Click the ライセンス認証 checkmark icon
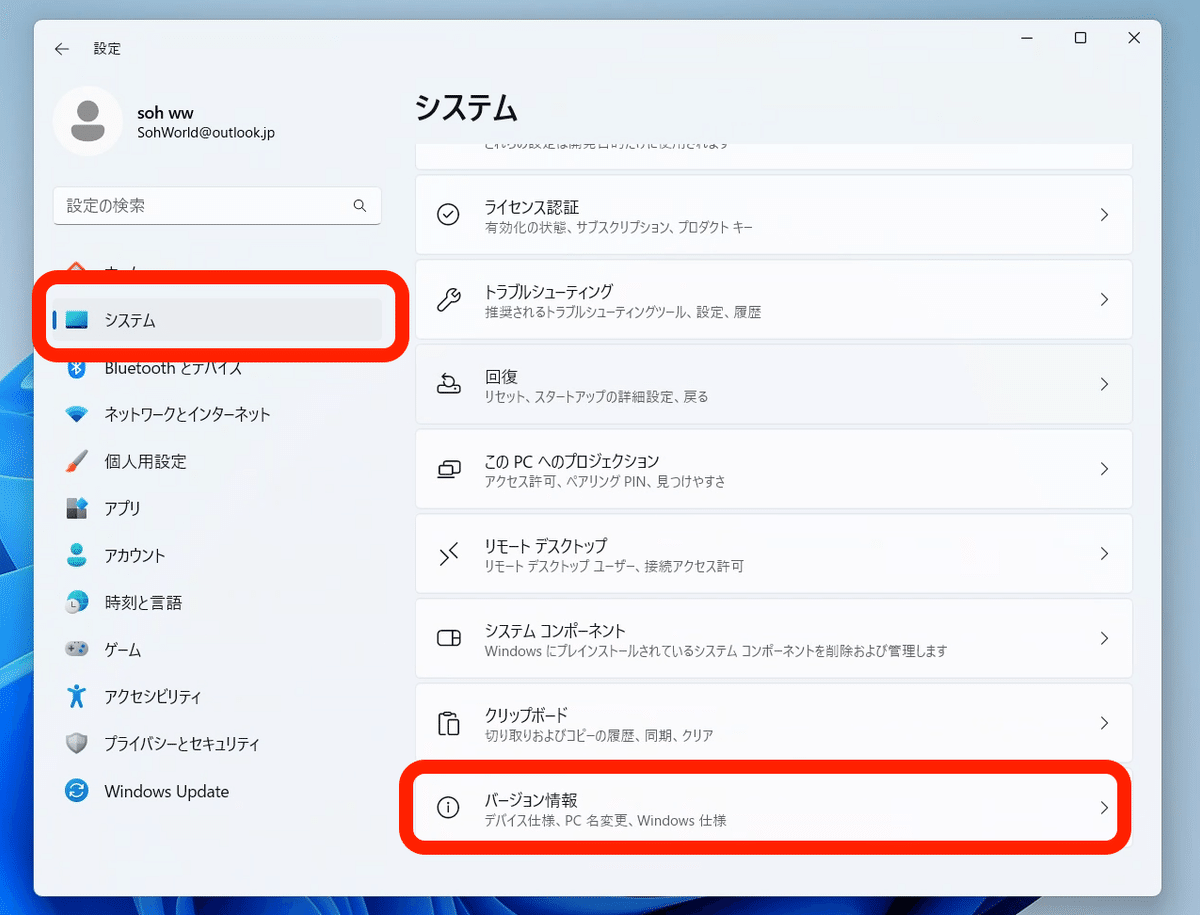This screenshot has width=1200, height=915. tap(449, 215)
